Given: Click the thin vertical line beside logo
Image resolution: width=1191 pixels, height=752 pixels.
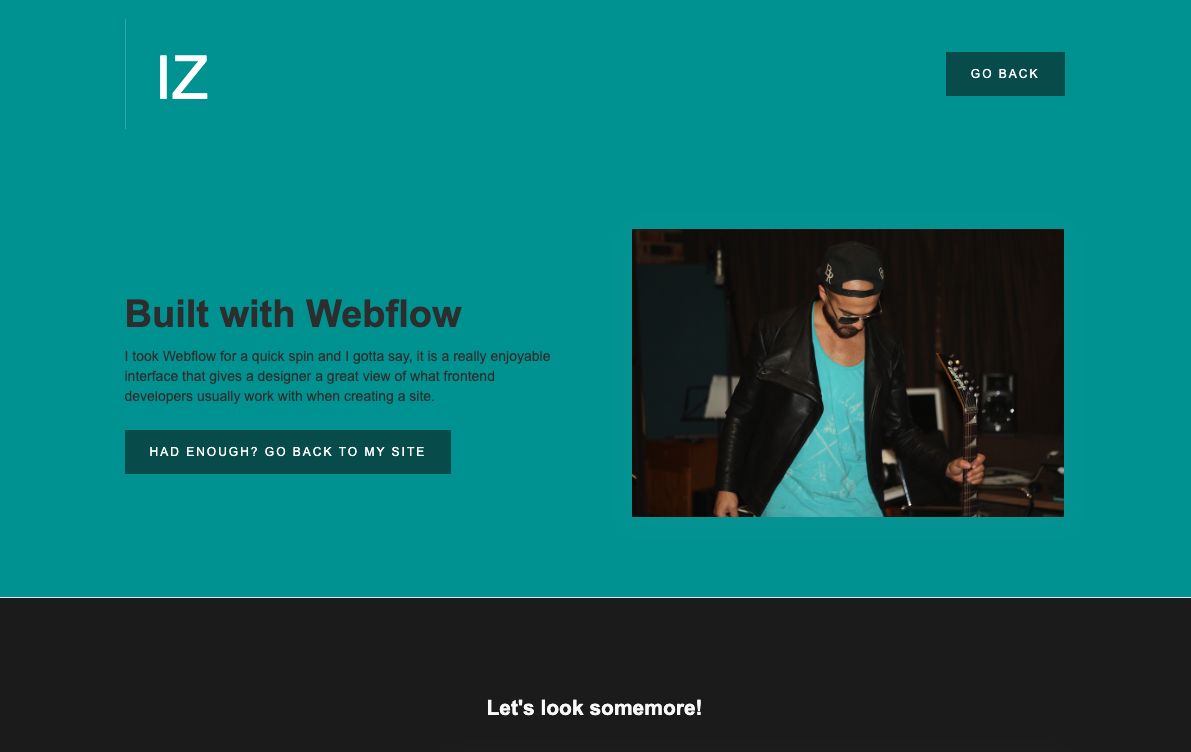Looking at the screenshot, I should pos(125,74).
